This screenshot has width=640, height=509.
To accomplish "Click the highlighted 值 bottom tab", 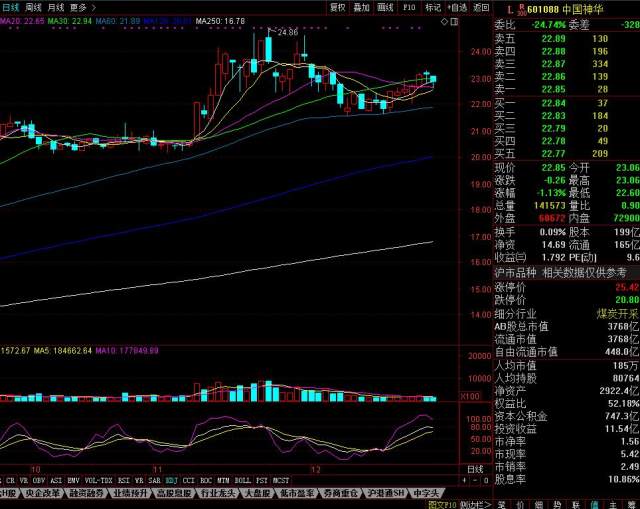I will (595, 505).
